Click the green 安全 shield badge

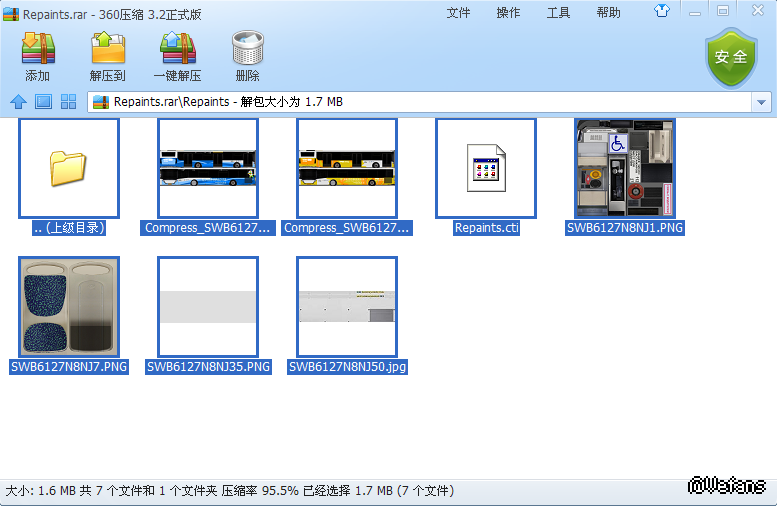[731, 58]
